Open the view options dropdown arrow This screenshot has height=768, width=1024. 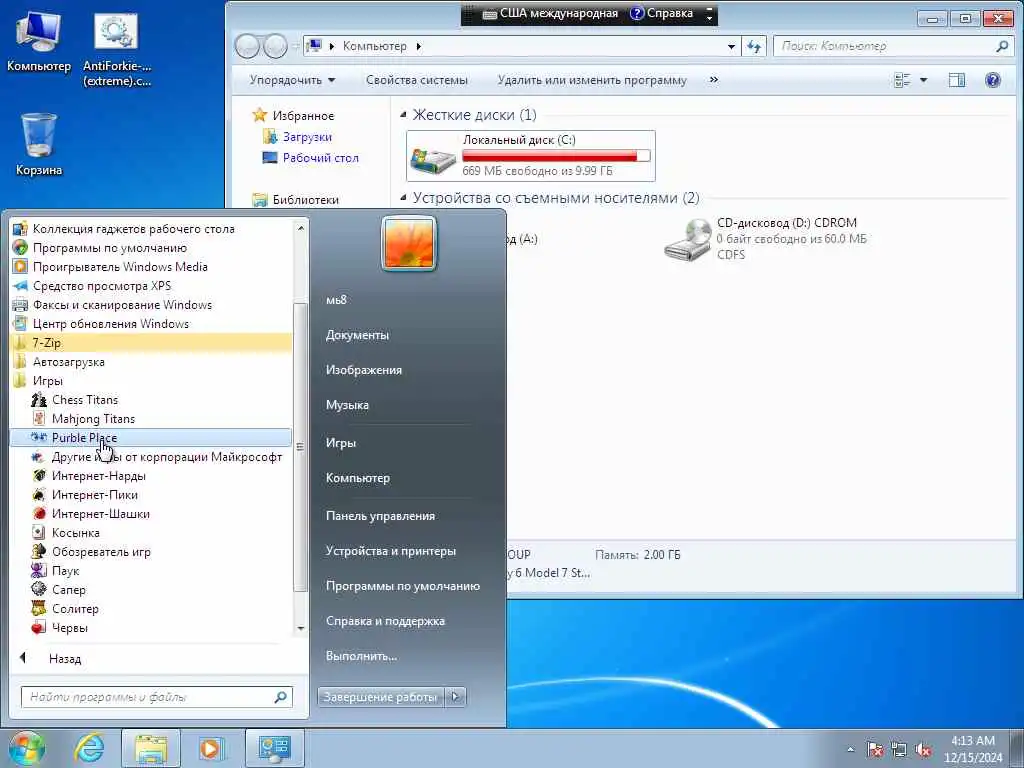923,80
